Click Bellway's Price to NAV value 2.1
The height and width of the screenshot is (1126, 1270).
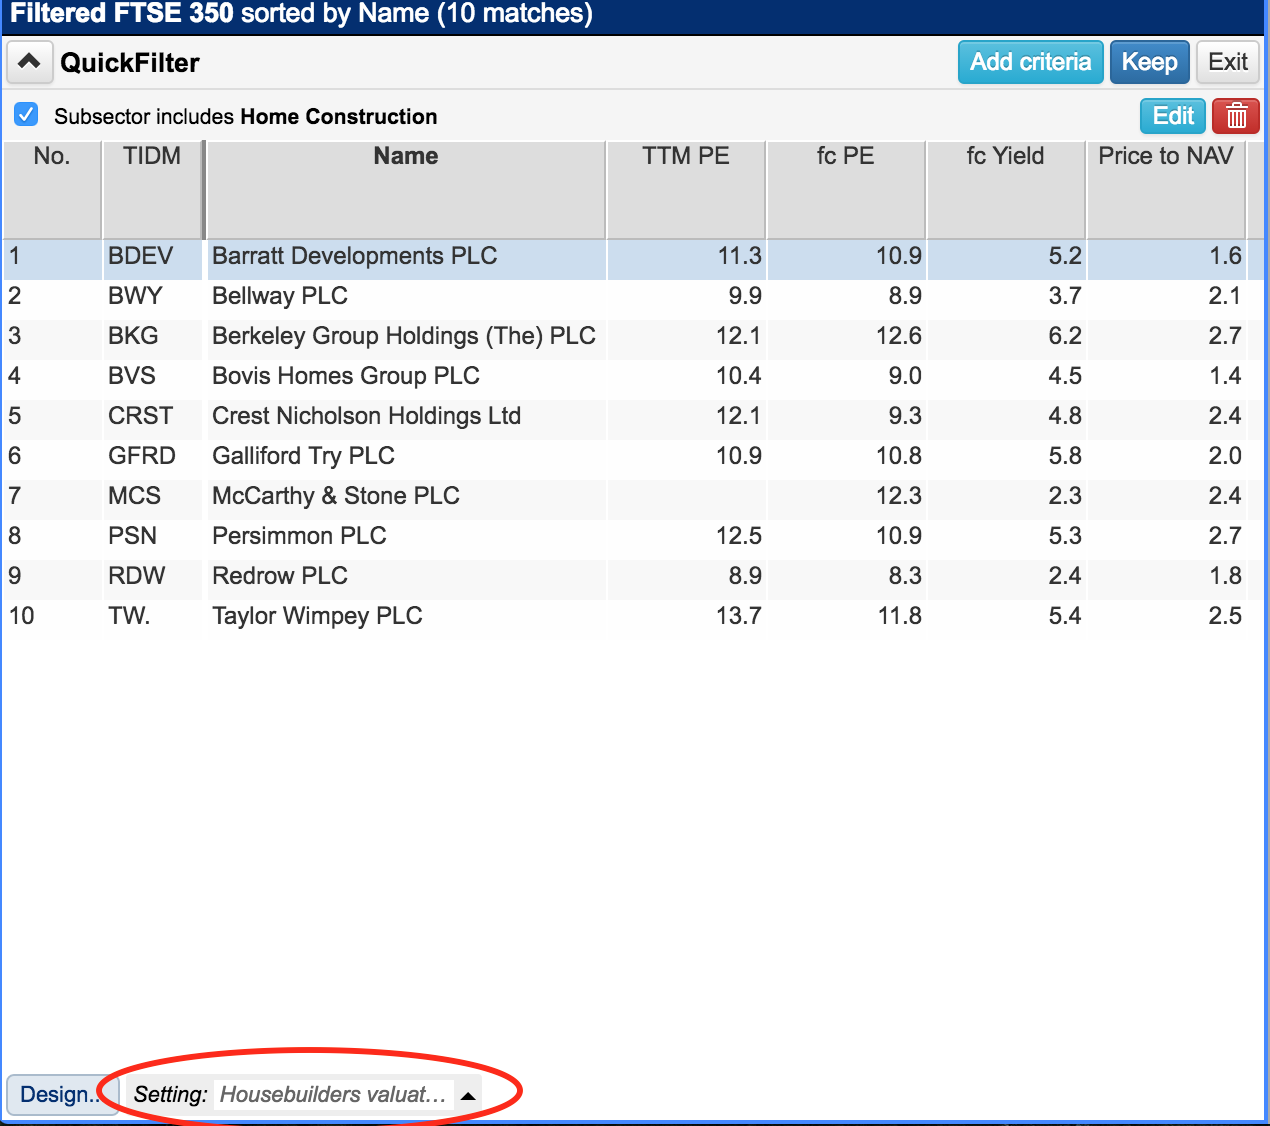tap(1225, 296)
